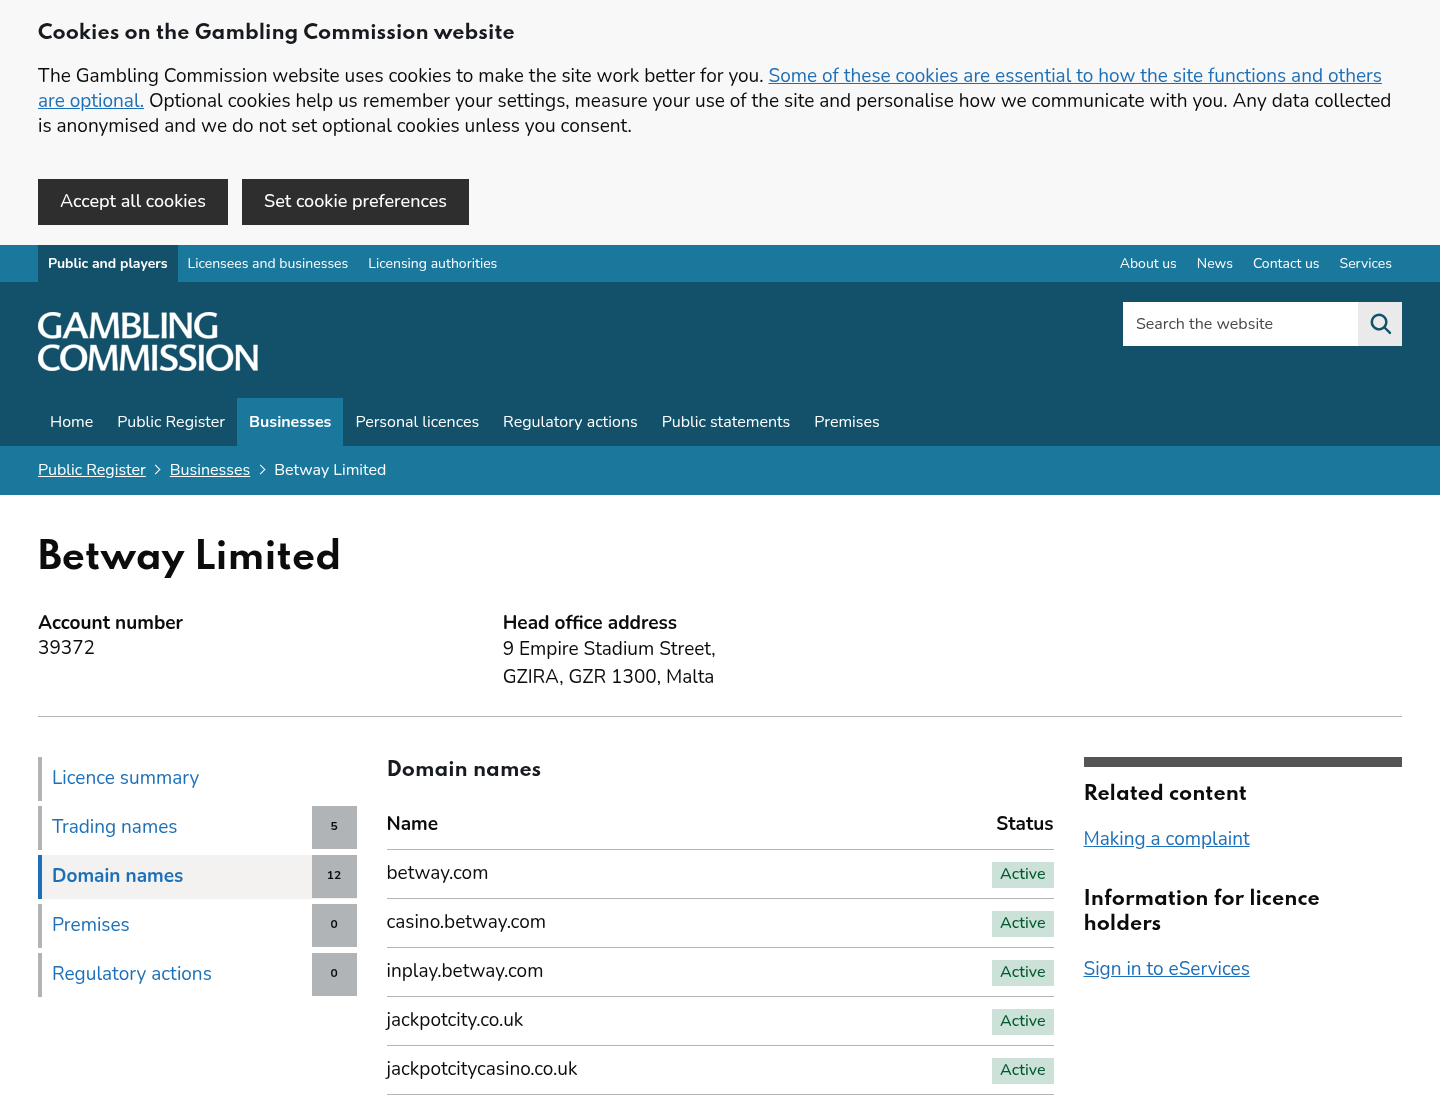The width and height of the screenshot is (1440, 1100).
Task: Go to the News page
Action: (x=1214, y=264)
